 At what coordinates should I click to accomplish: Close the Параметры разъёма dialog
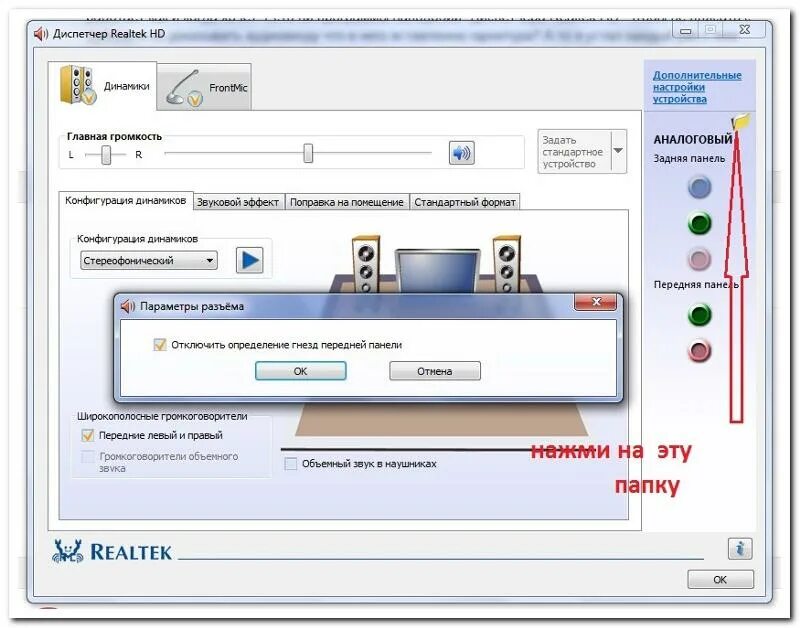[x=595, y=302]
